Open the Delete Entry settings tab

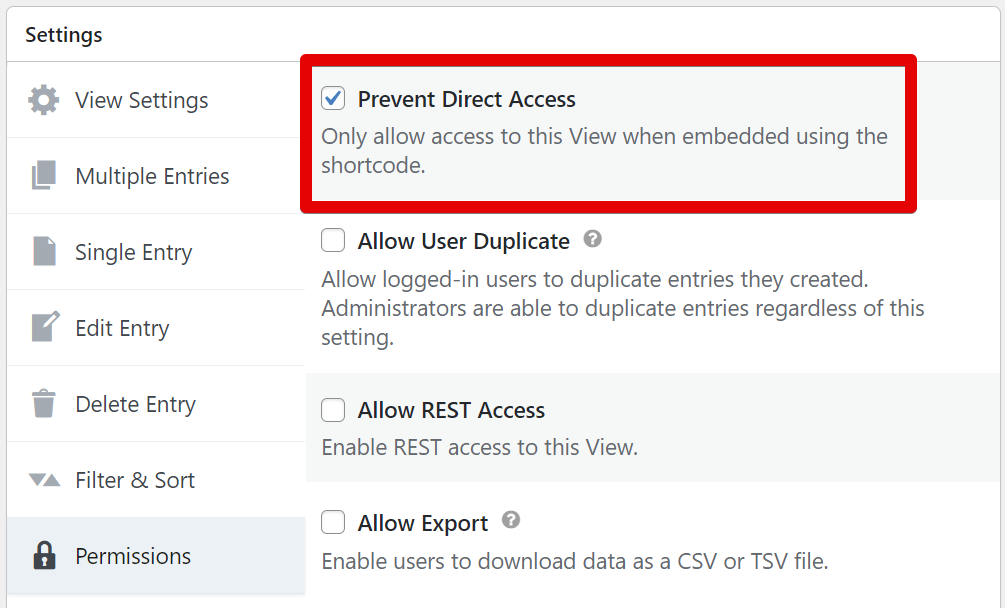pos(135,404)
